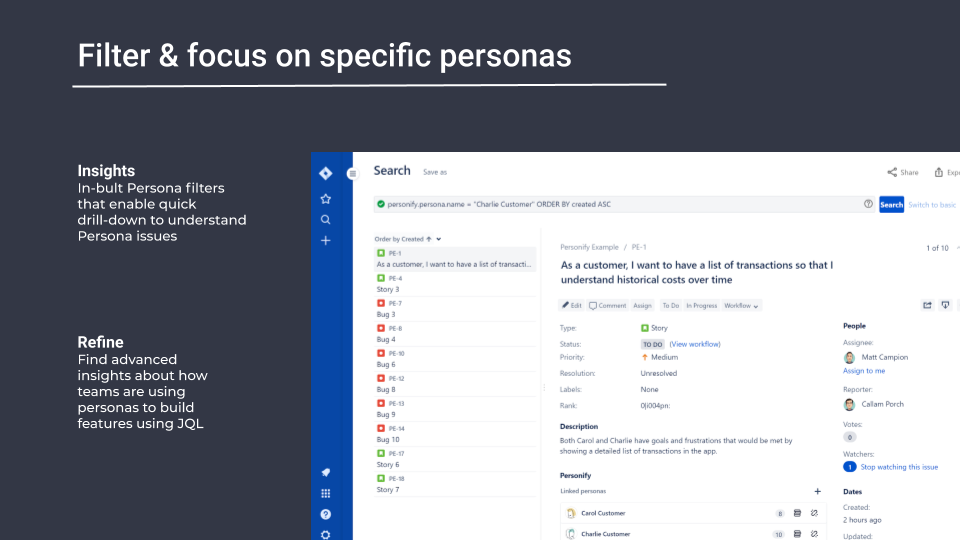Click Callam Porch reporter name
Viewport: 960px width, 540px height.
tap(882, 404)
